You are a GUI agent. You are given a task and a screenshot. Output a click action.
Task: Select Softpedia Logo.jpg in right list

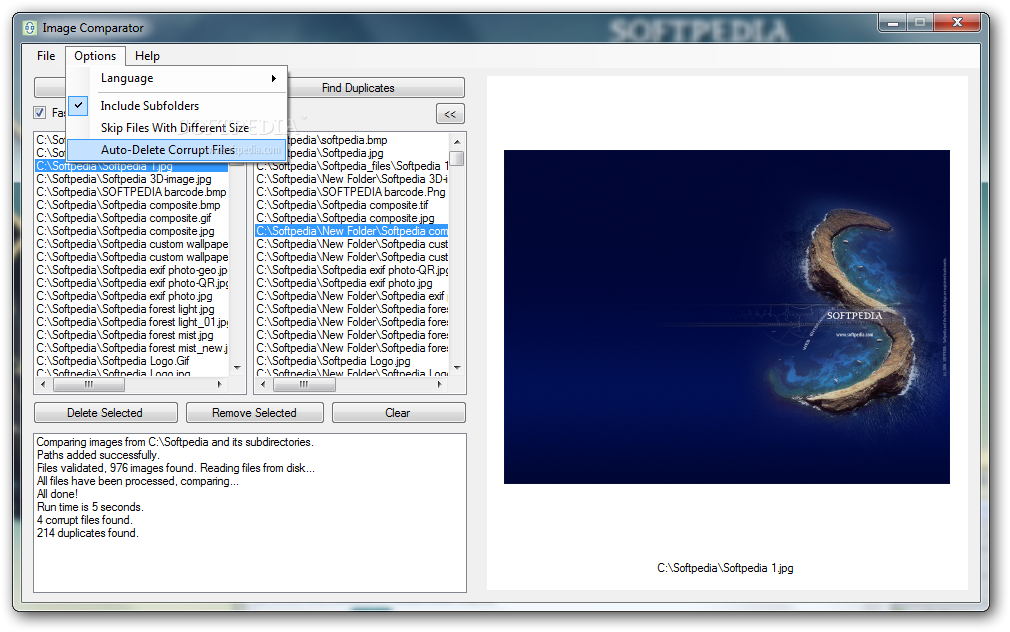(352, 361)
